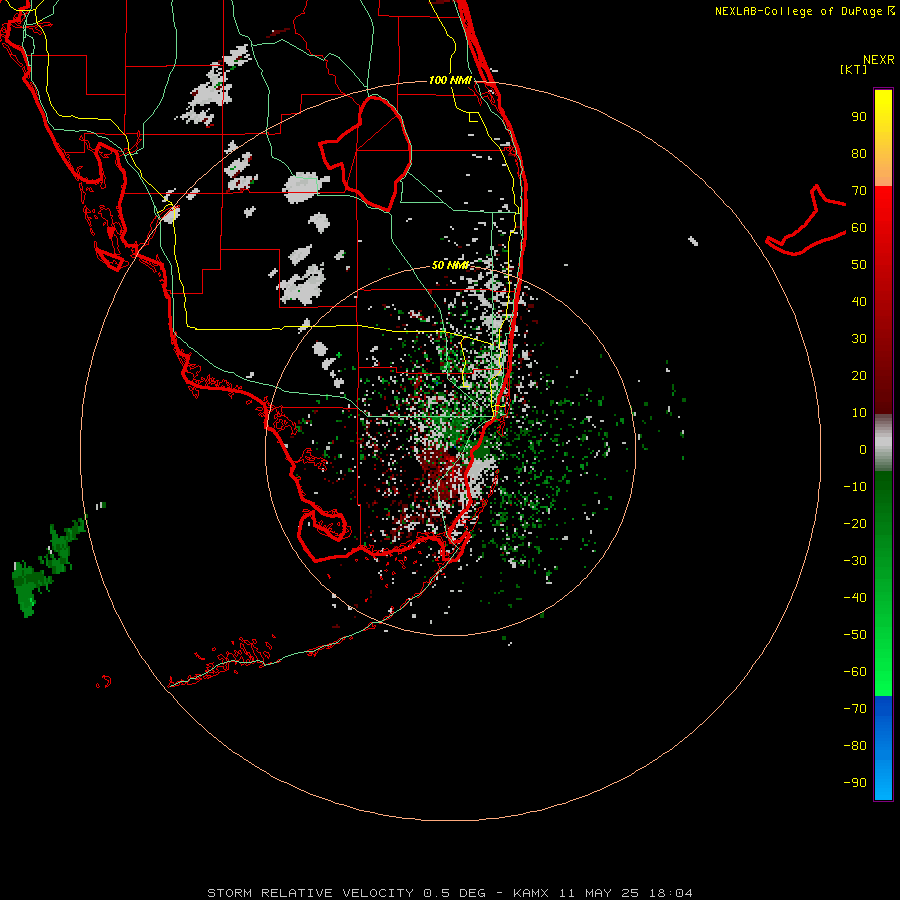The height and width of the screenshot is (900, 900).
Task: Select the positive 20 value on the velocity scale
Action: [x=859, y=375]
